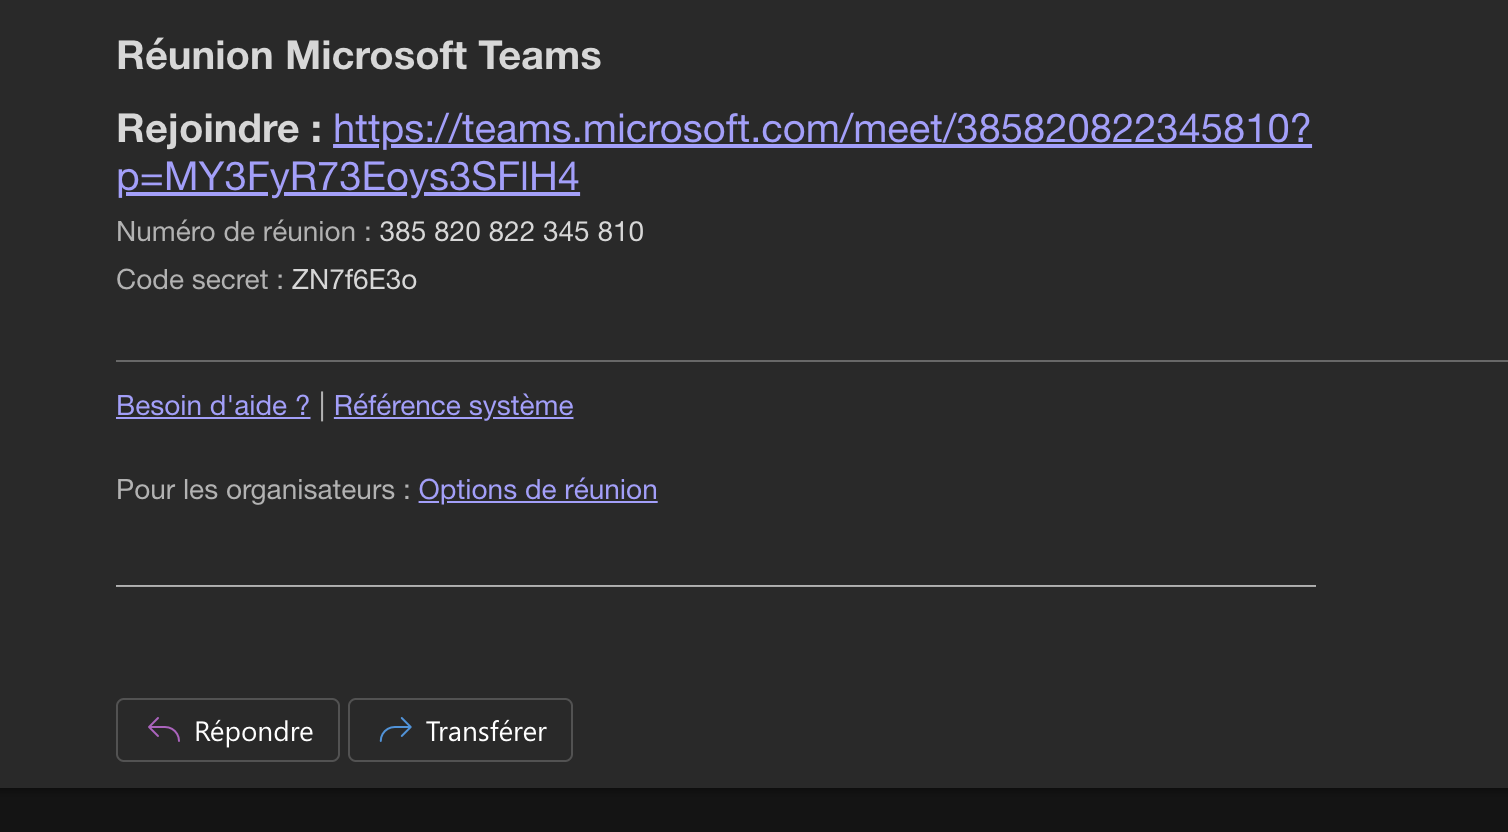Click the p=MY3FyR73Eoys3SFlH4 part of the link
Screen dimensions: 1508x832
(348, 177)
